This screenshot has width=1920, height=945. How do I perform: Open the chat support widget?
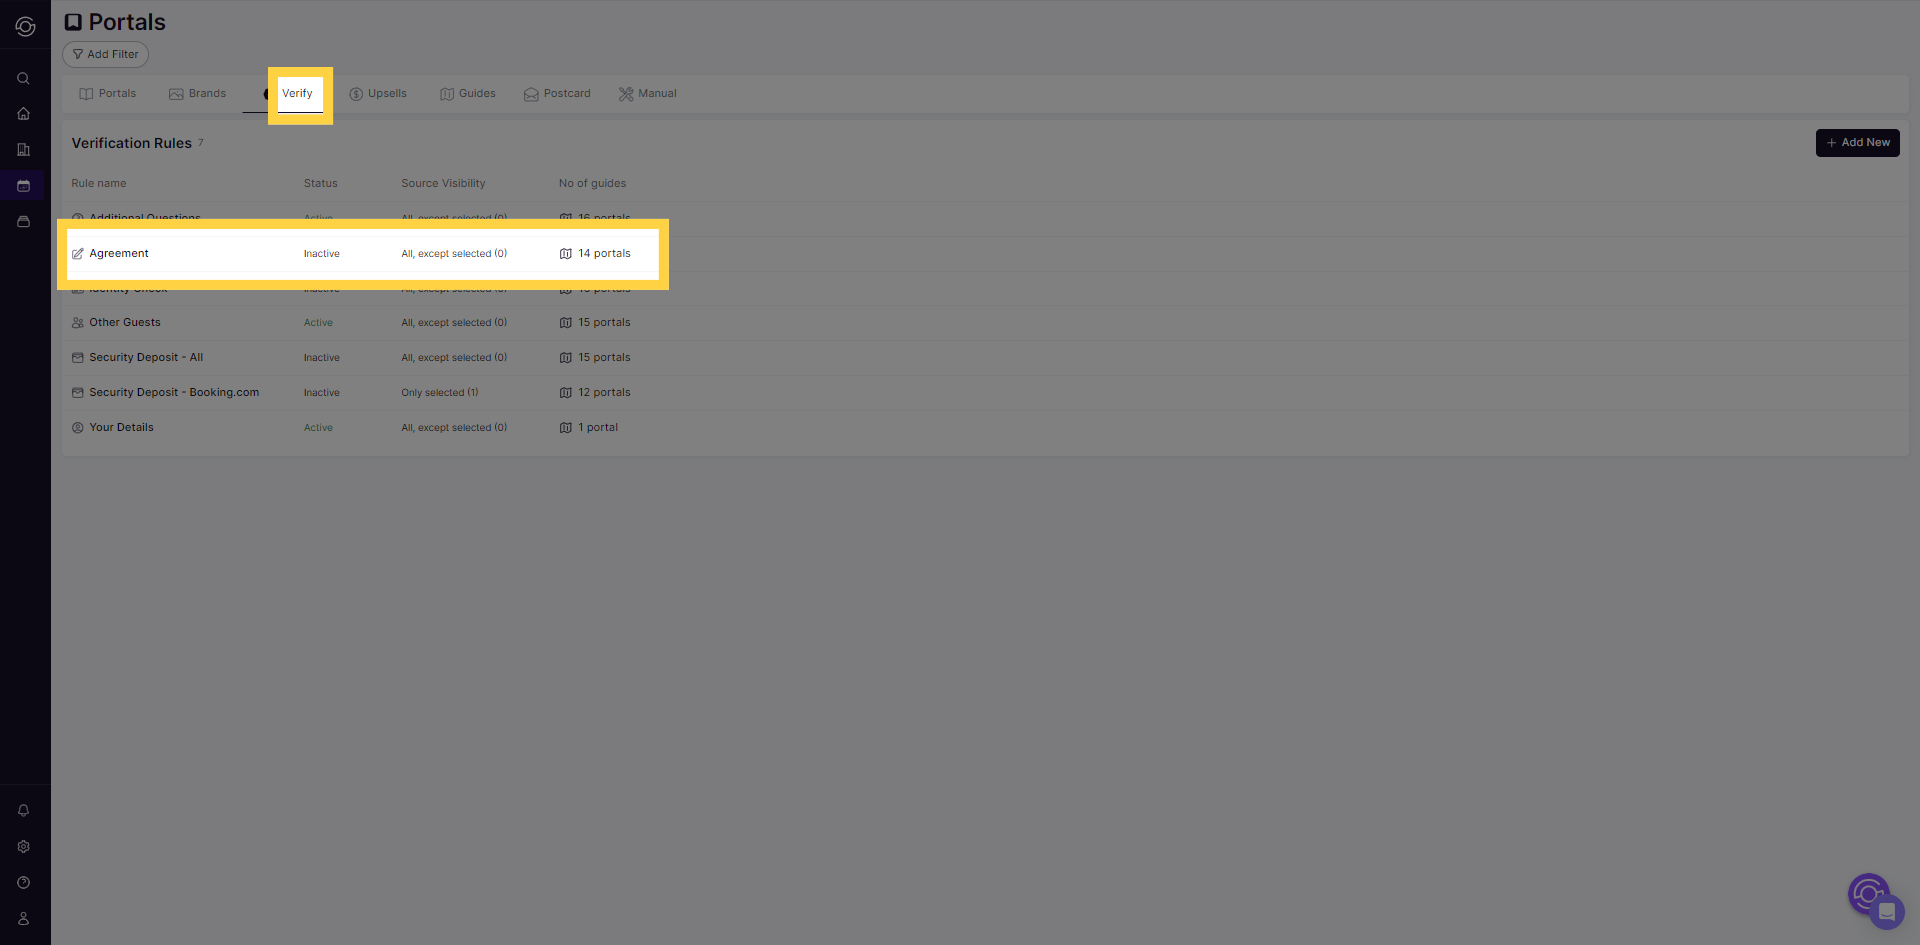(x=1885, y=911)
